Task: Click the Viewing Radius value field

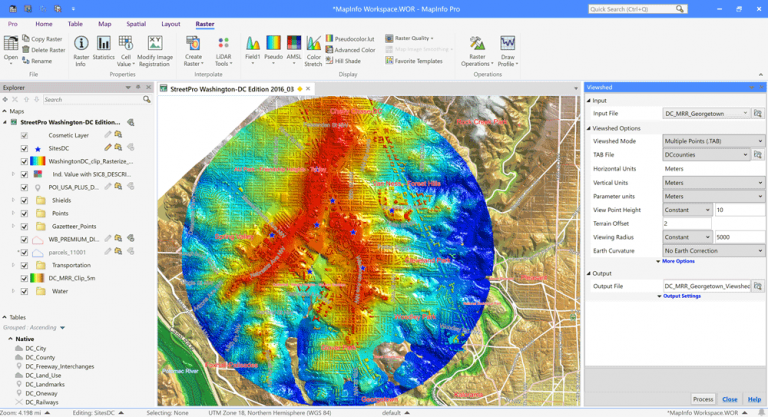Action: (x=739, y=237)
